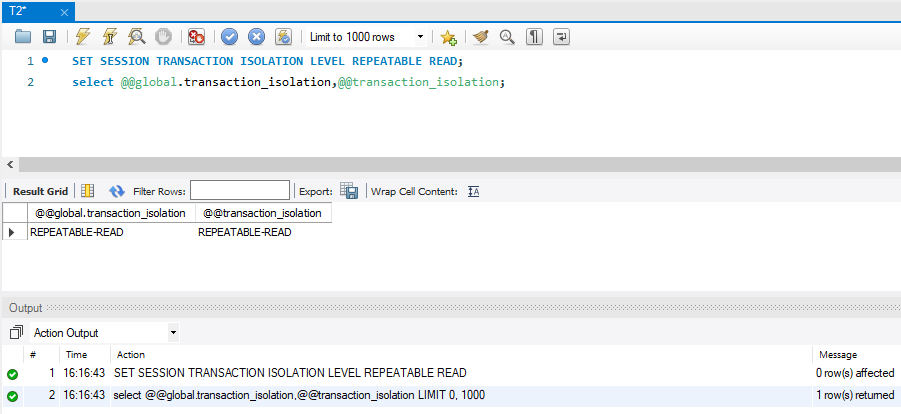Place cursor in SQL line 1 statement
The height and width of the screenshot is (414, 901).
(267, 61)
